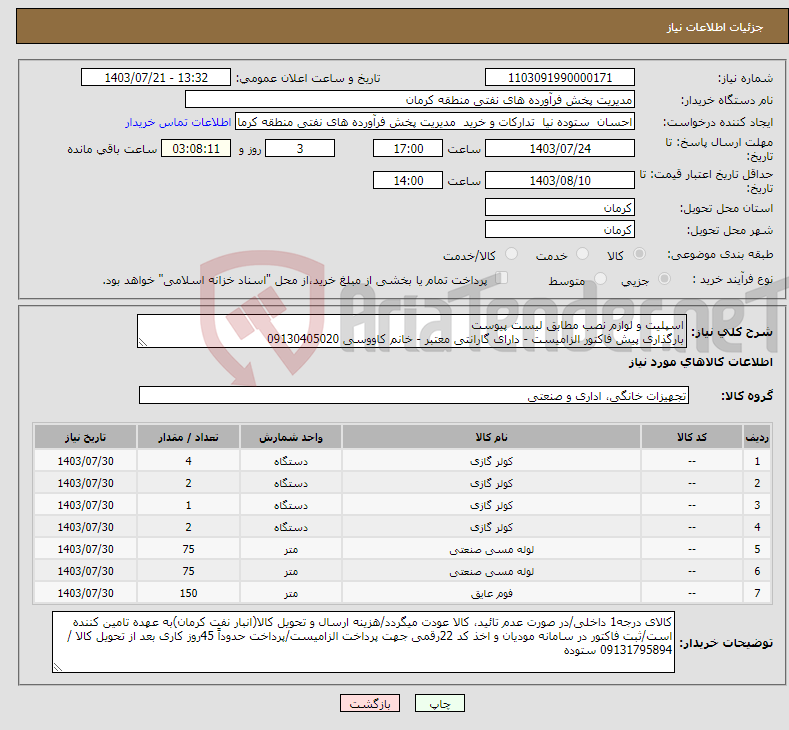The width and height of the screenshot is (789, 730).
Task: Click need date 1403/07/30 in row 2
Action: (x=86, y=483)
